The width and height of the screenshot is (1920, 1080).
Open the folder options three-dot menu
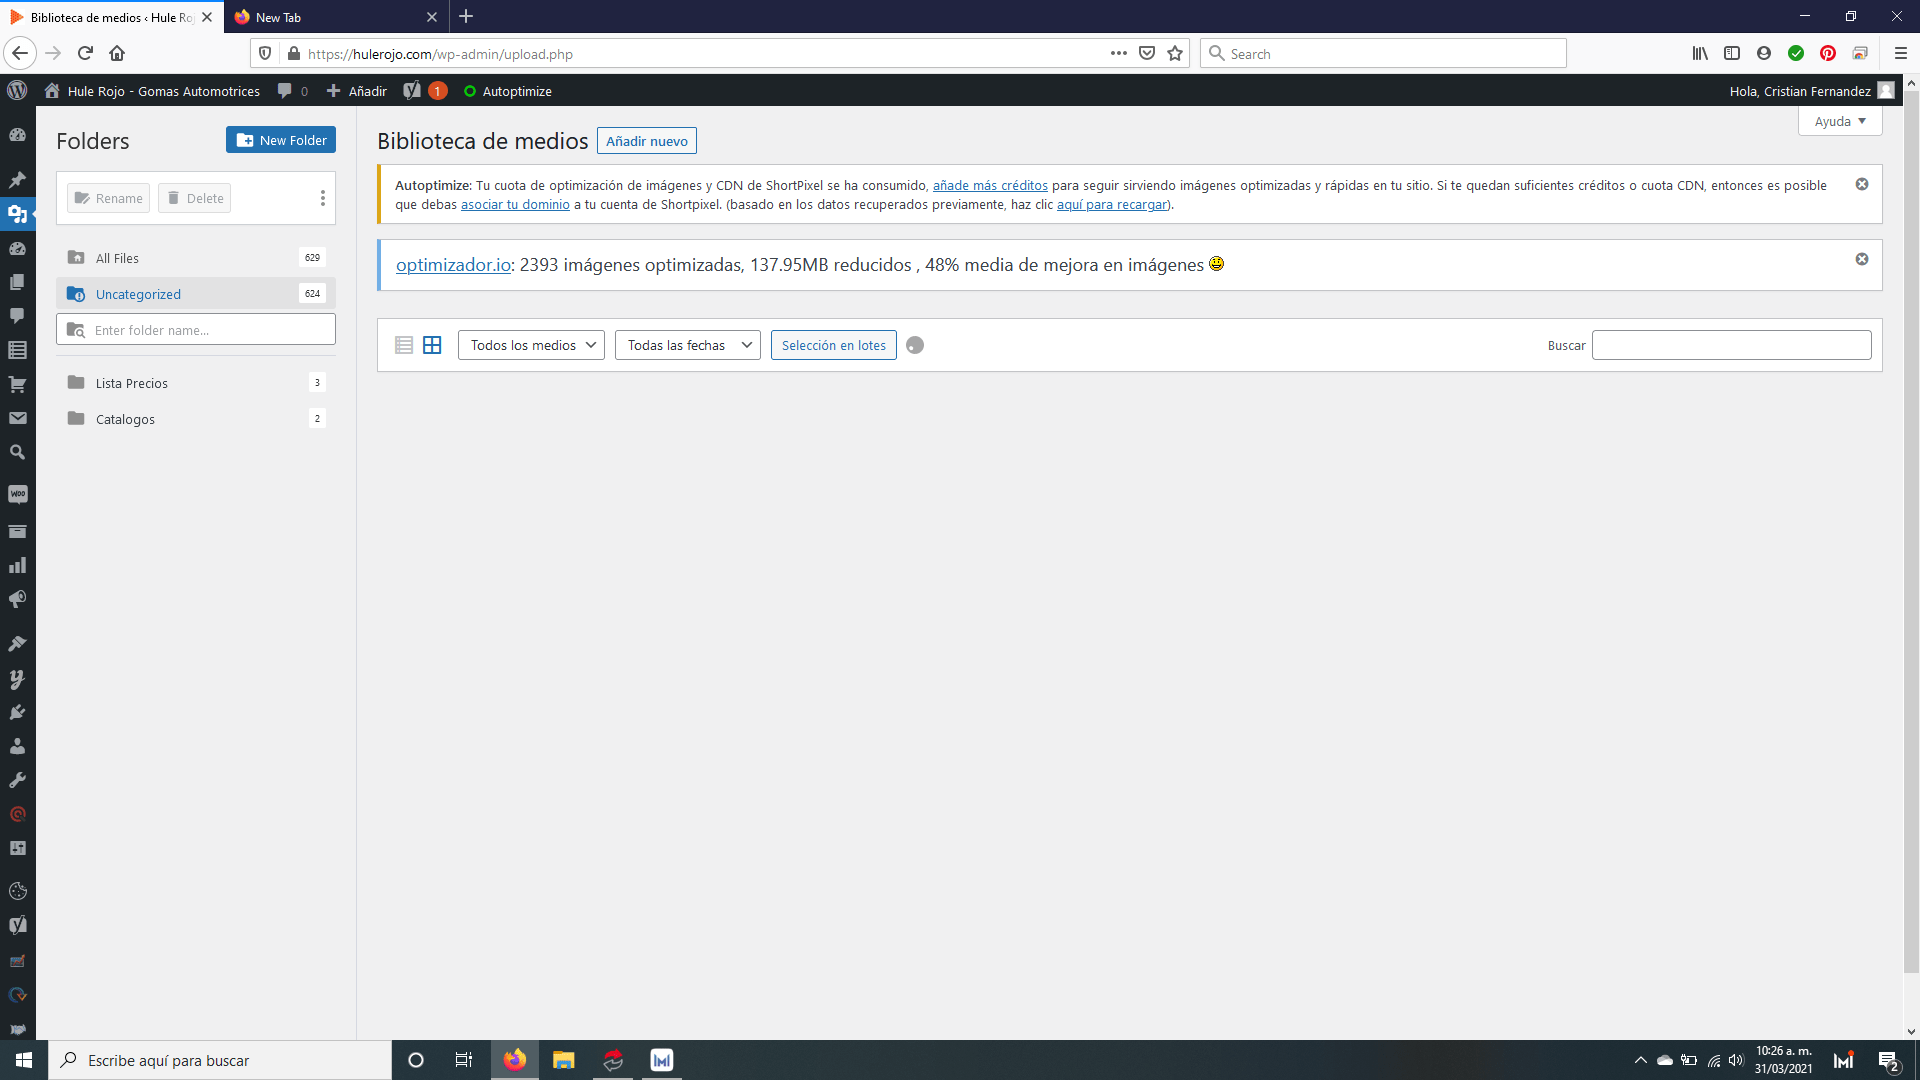(x=322, y=198)
